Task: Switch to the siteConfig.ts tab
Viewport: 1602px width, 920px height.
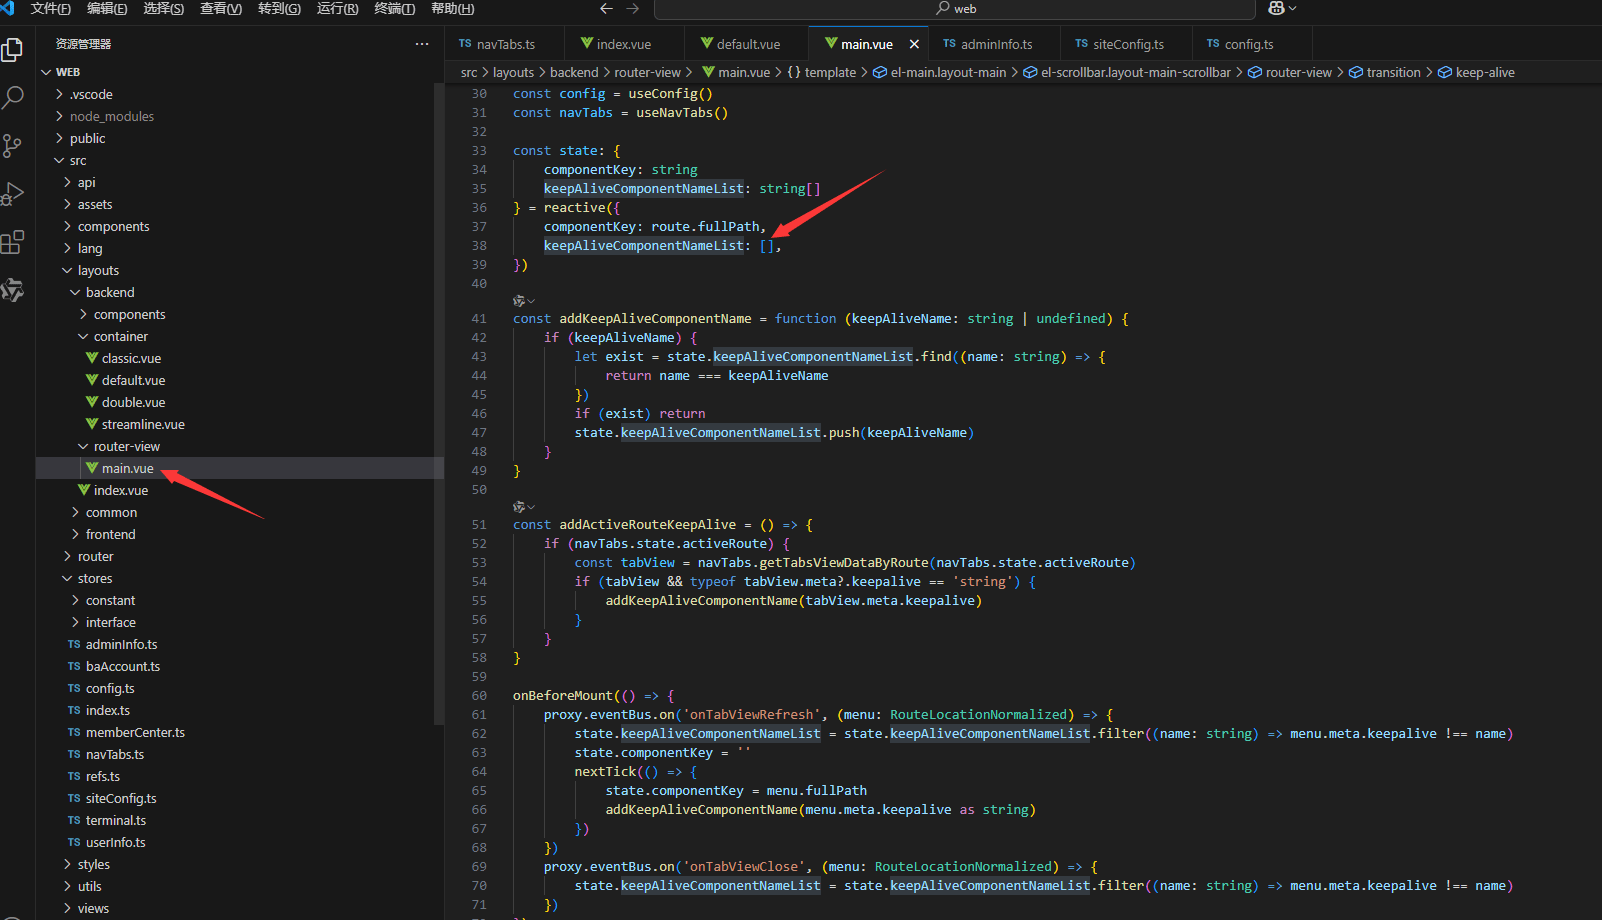Action: tap(1128, 44)
